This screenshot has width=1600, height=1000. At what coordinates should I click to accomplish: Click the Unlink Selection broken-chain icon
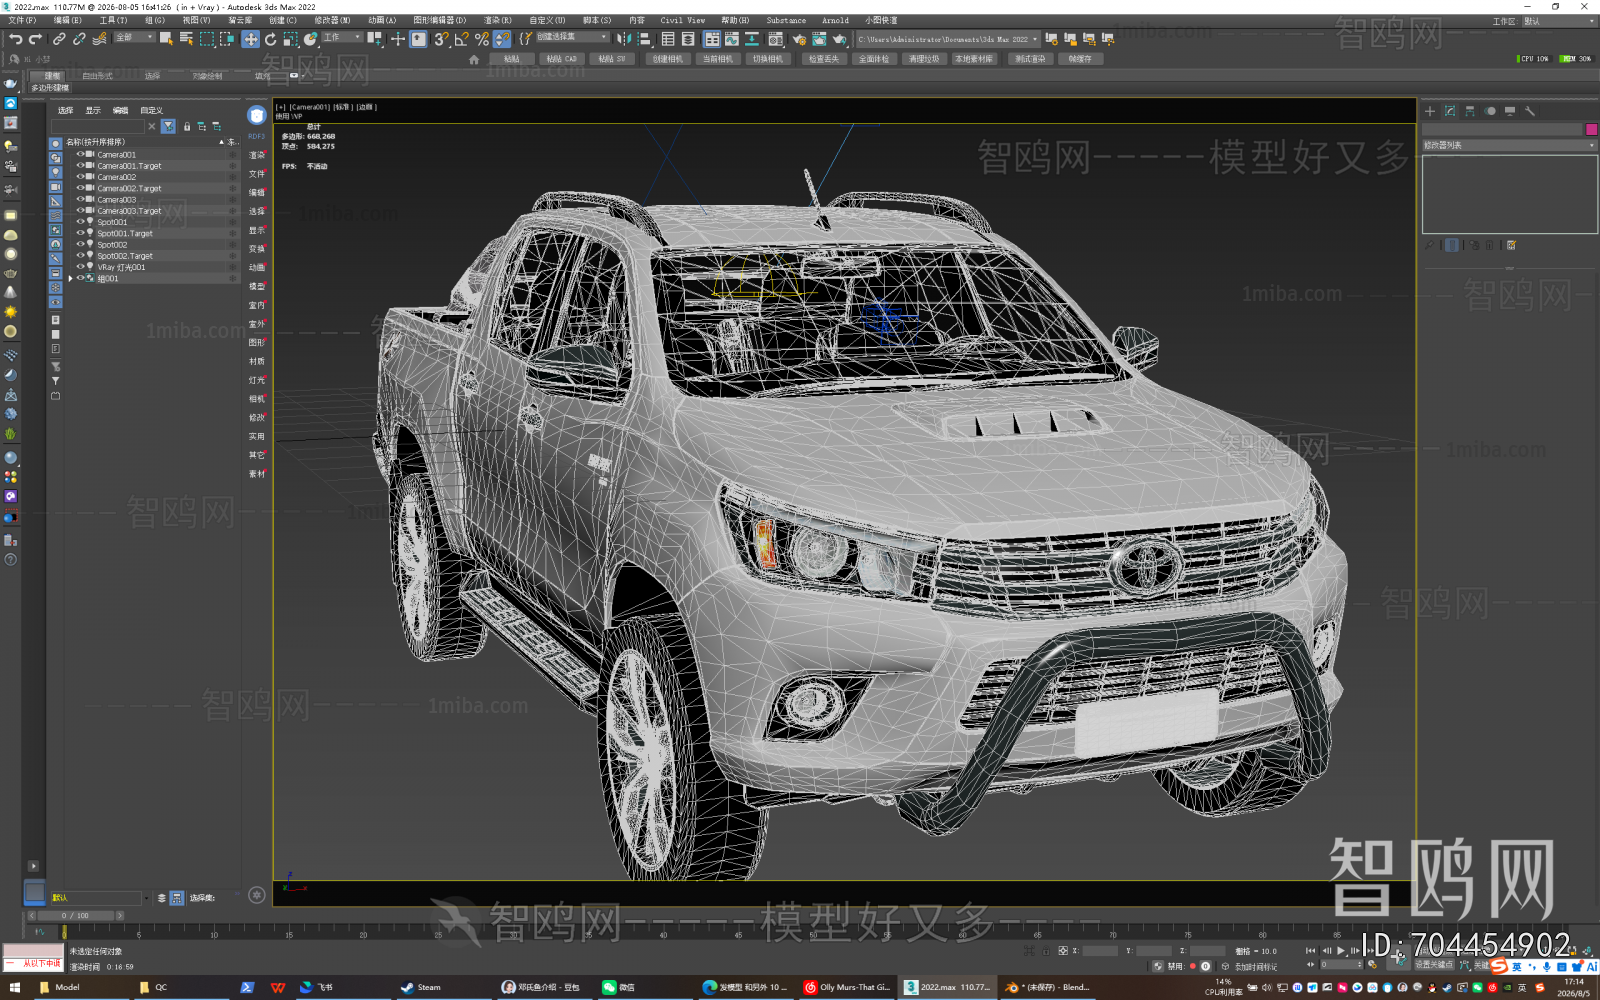click(x=79, y=39)
